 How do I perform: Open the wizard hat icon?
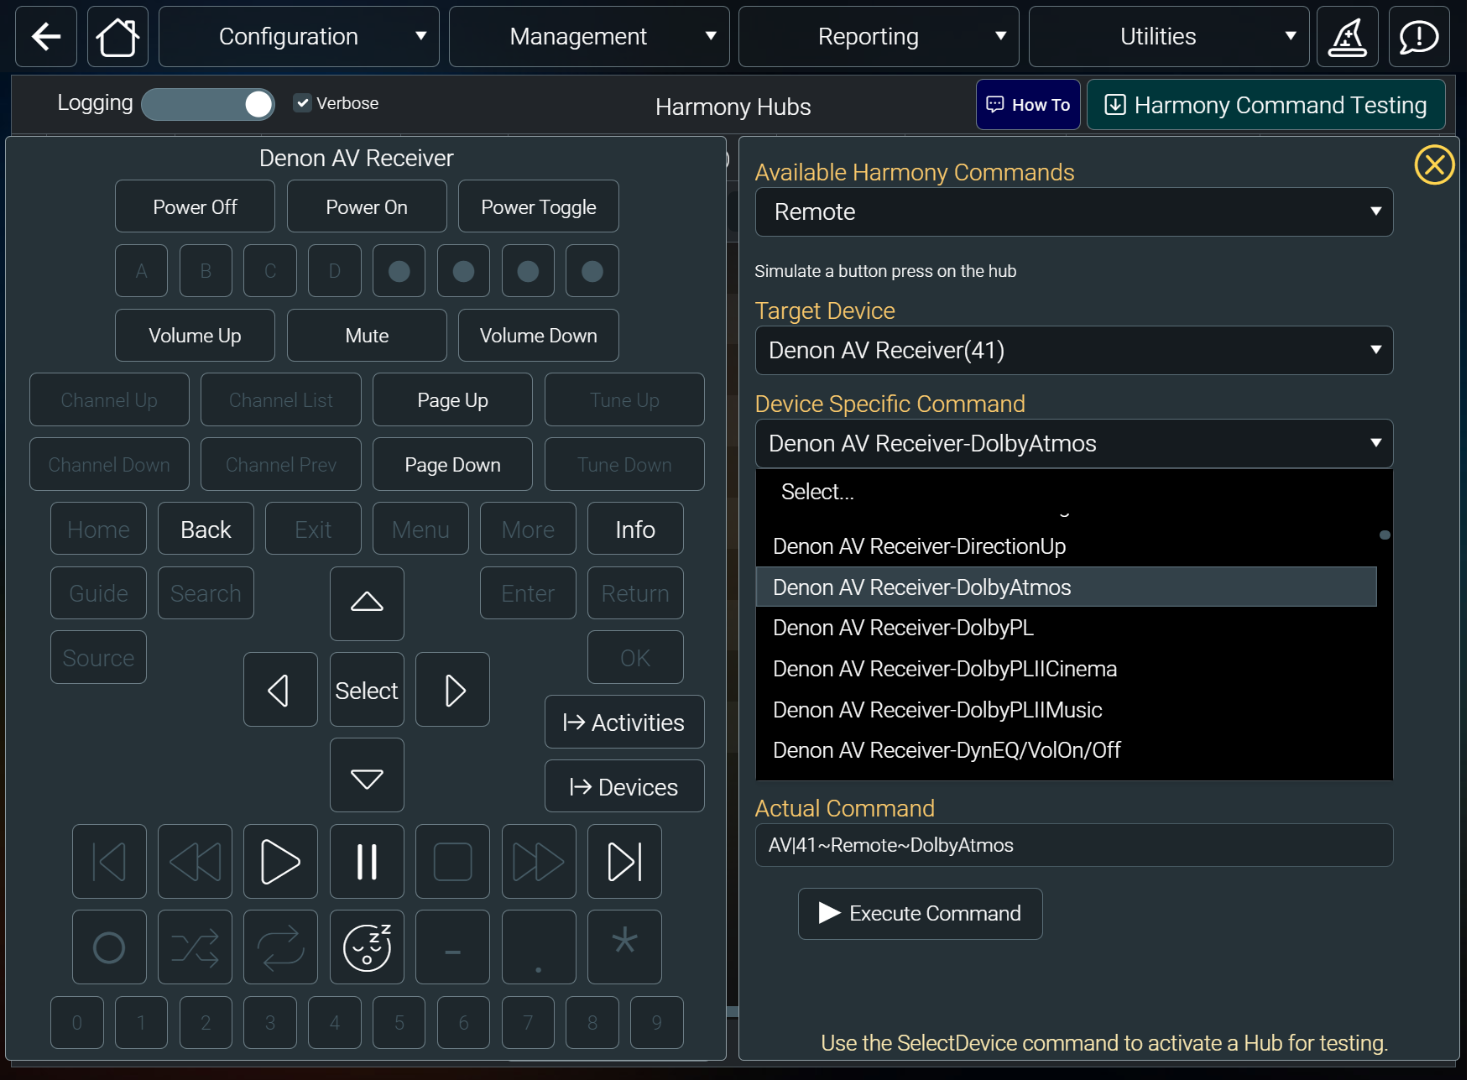click(x=1347, y=37)
